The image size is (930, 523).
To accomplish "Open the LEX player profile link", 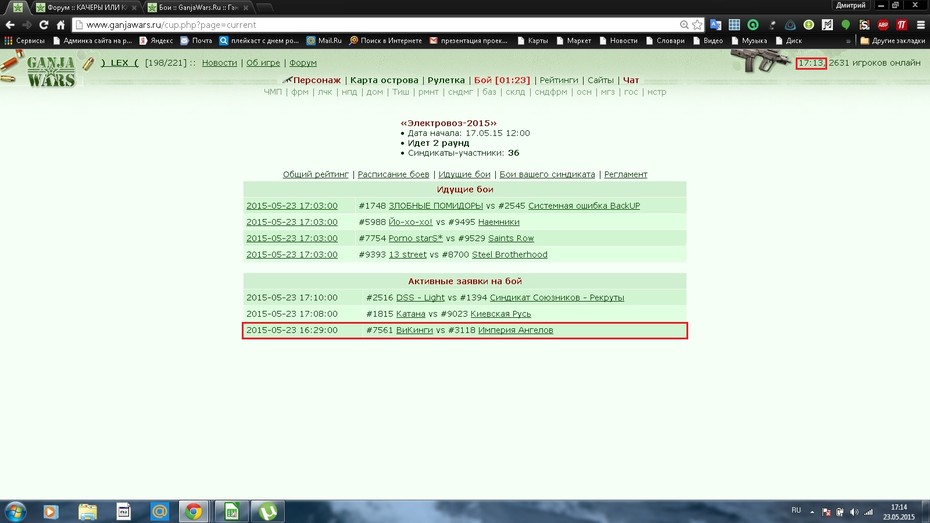I will tap(119, 63).
